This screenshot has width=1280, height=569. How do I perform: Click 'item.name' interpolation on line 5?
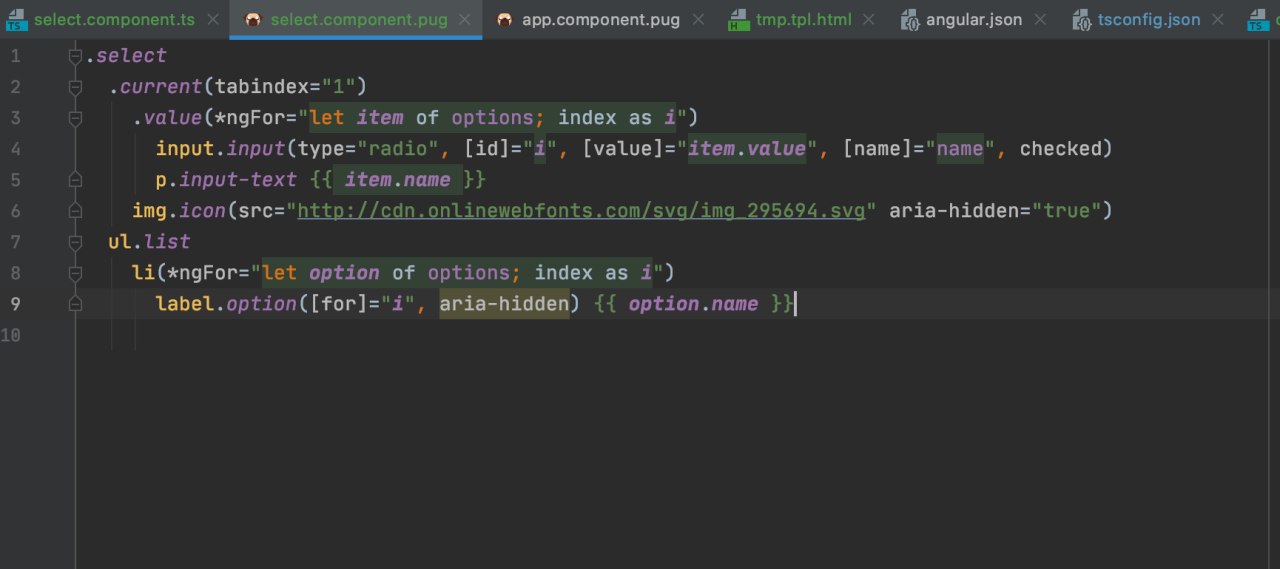(x=397, y=180)
